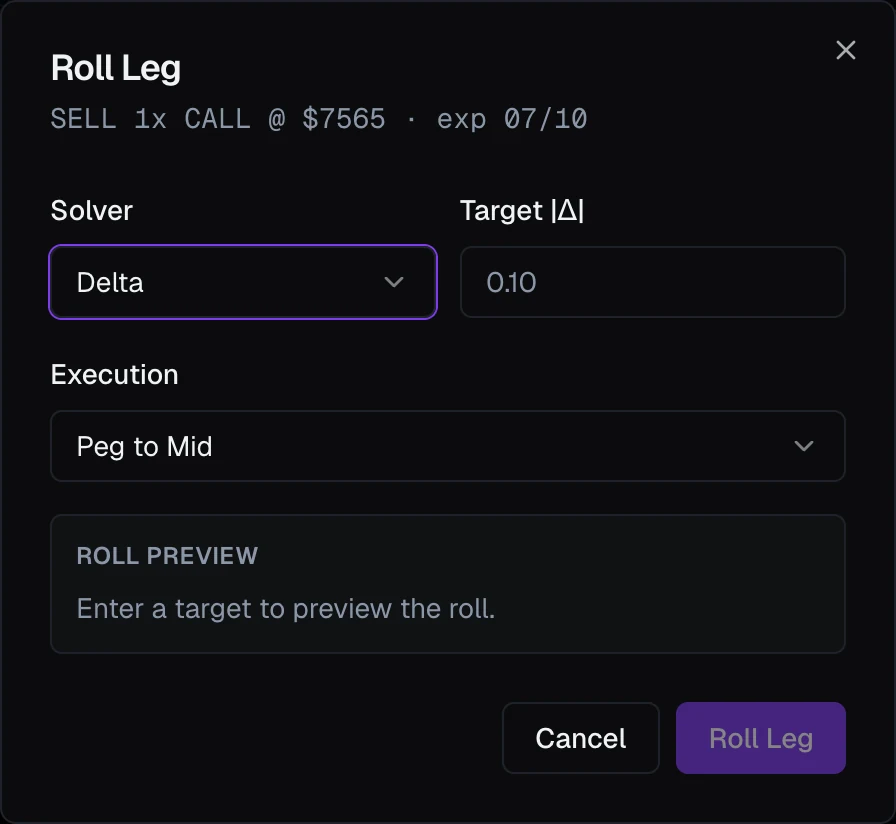Confirm with the purple Roll Leg button
Viewport: 896px width, 824px height.
(761, 738)
